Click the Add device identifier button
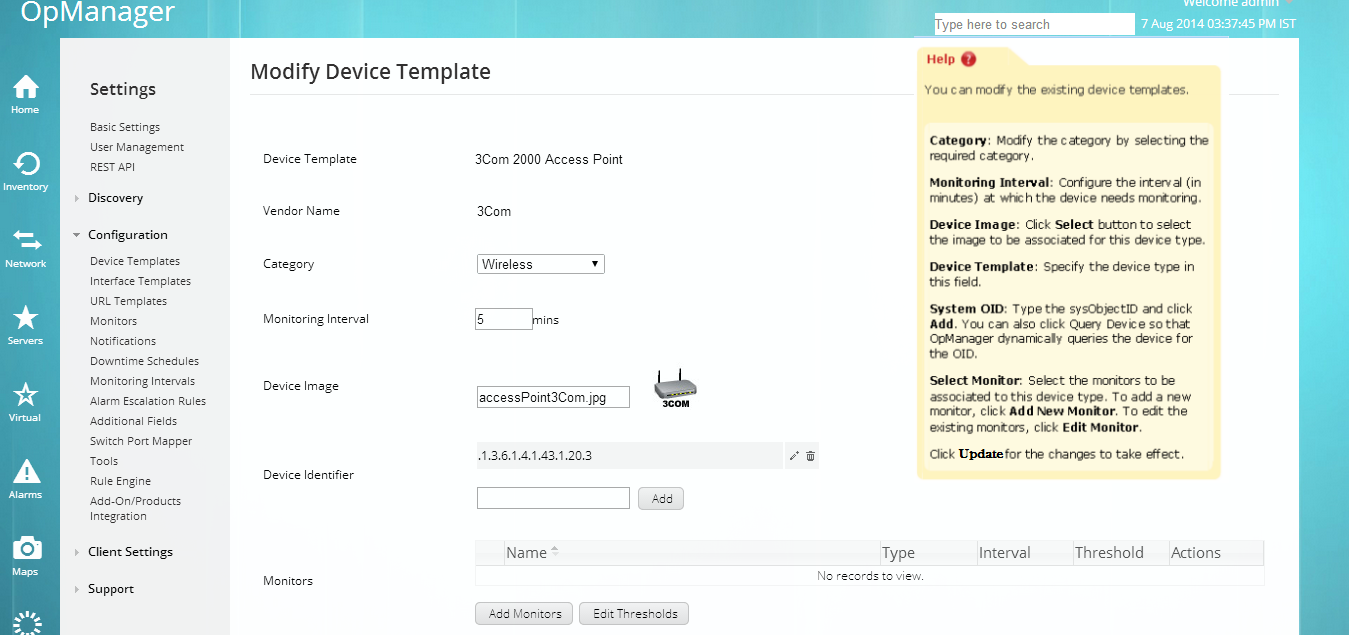Viewport: 1349px width, 635px height. pos(661,498)
